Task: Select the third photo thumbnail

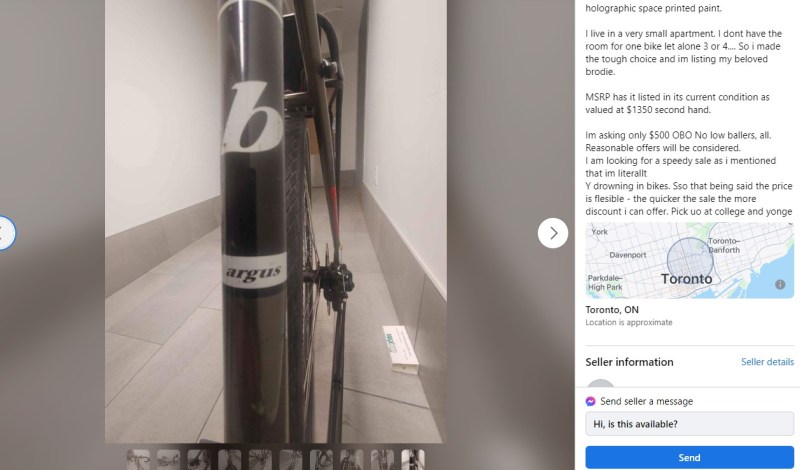Action: coord(199,459)
